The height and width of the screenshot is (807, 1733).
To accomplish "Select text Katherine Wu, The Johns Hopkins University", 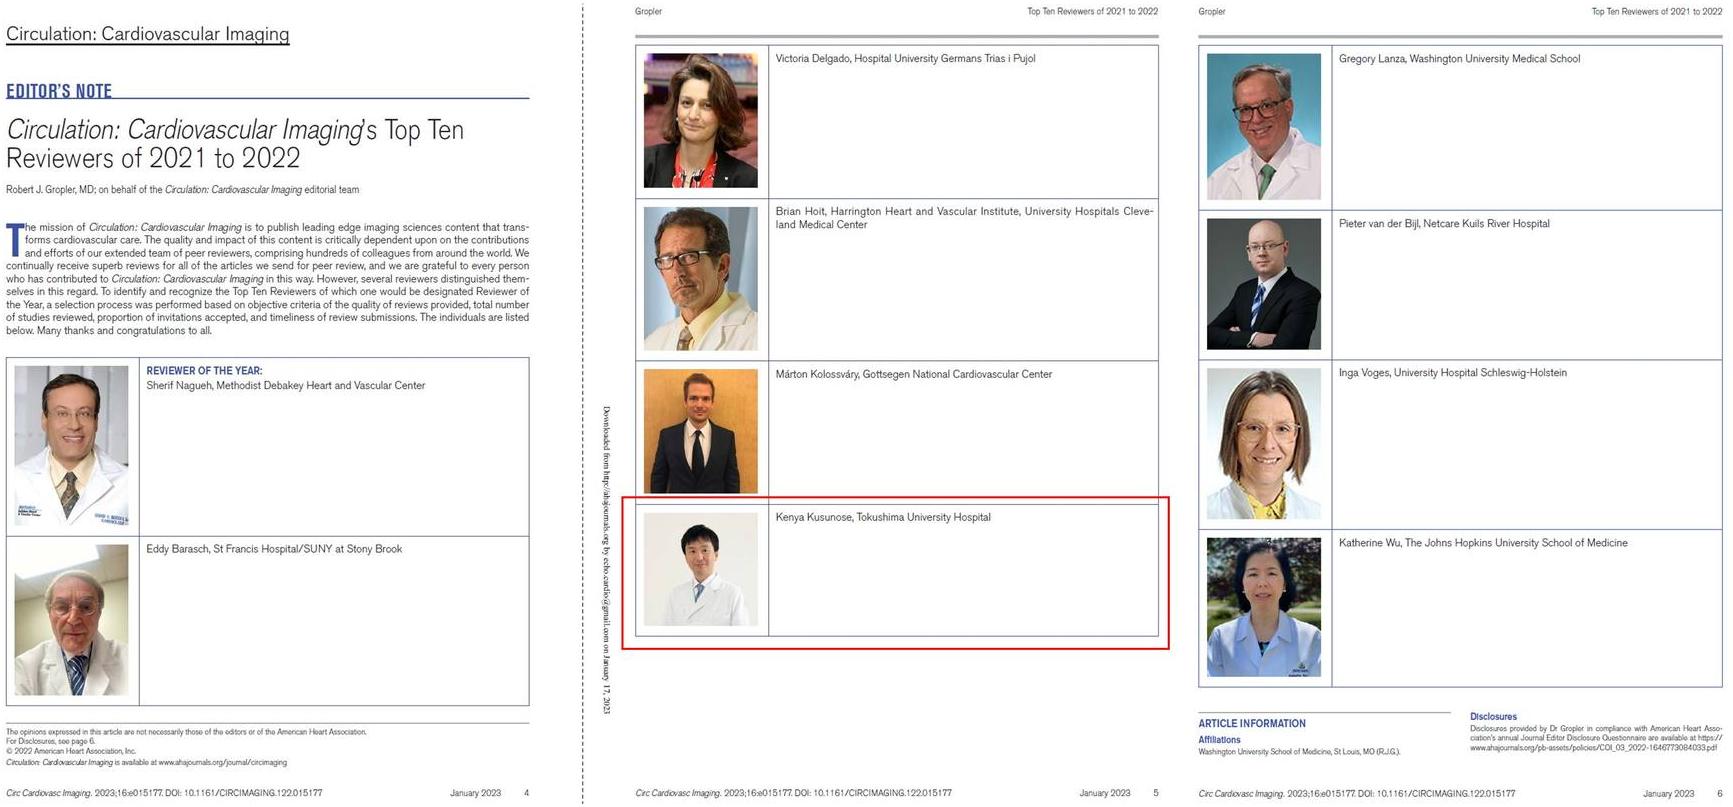I will point(1483,543).
